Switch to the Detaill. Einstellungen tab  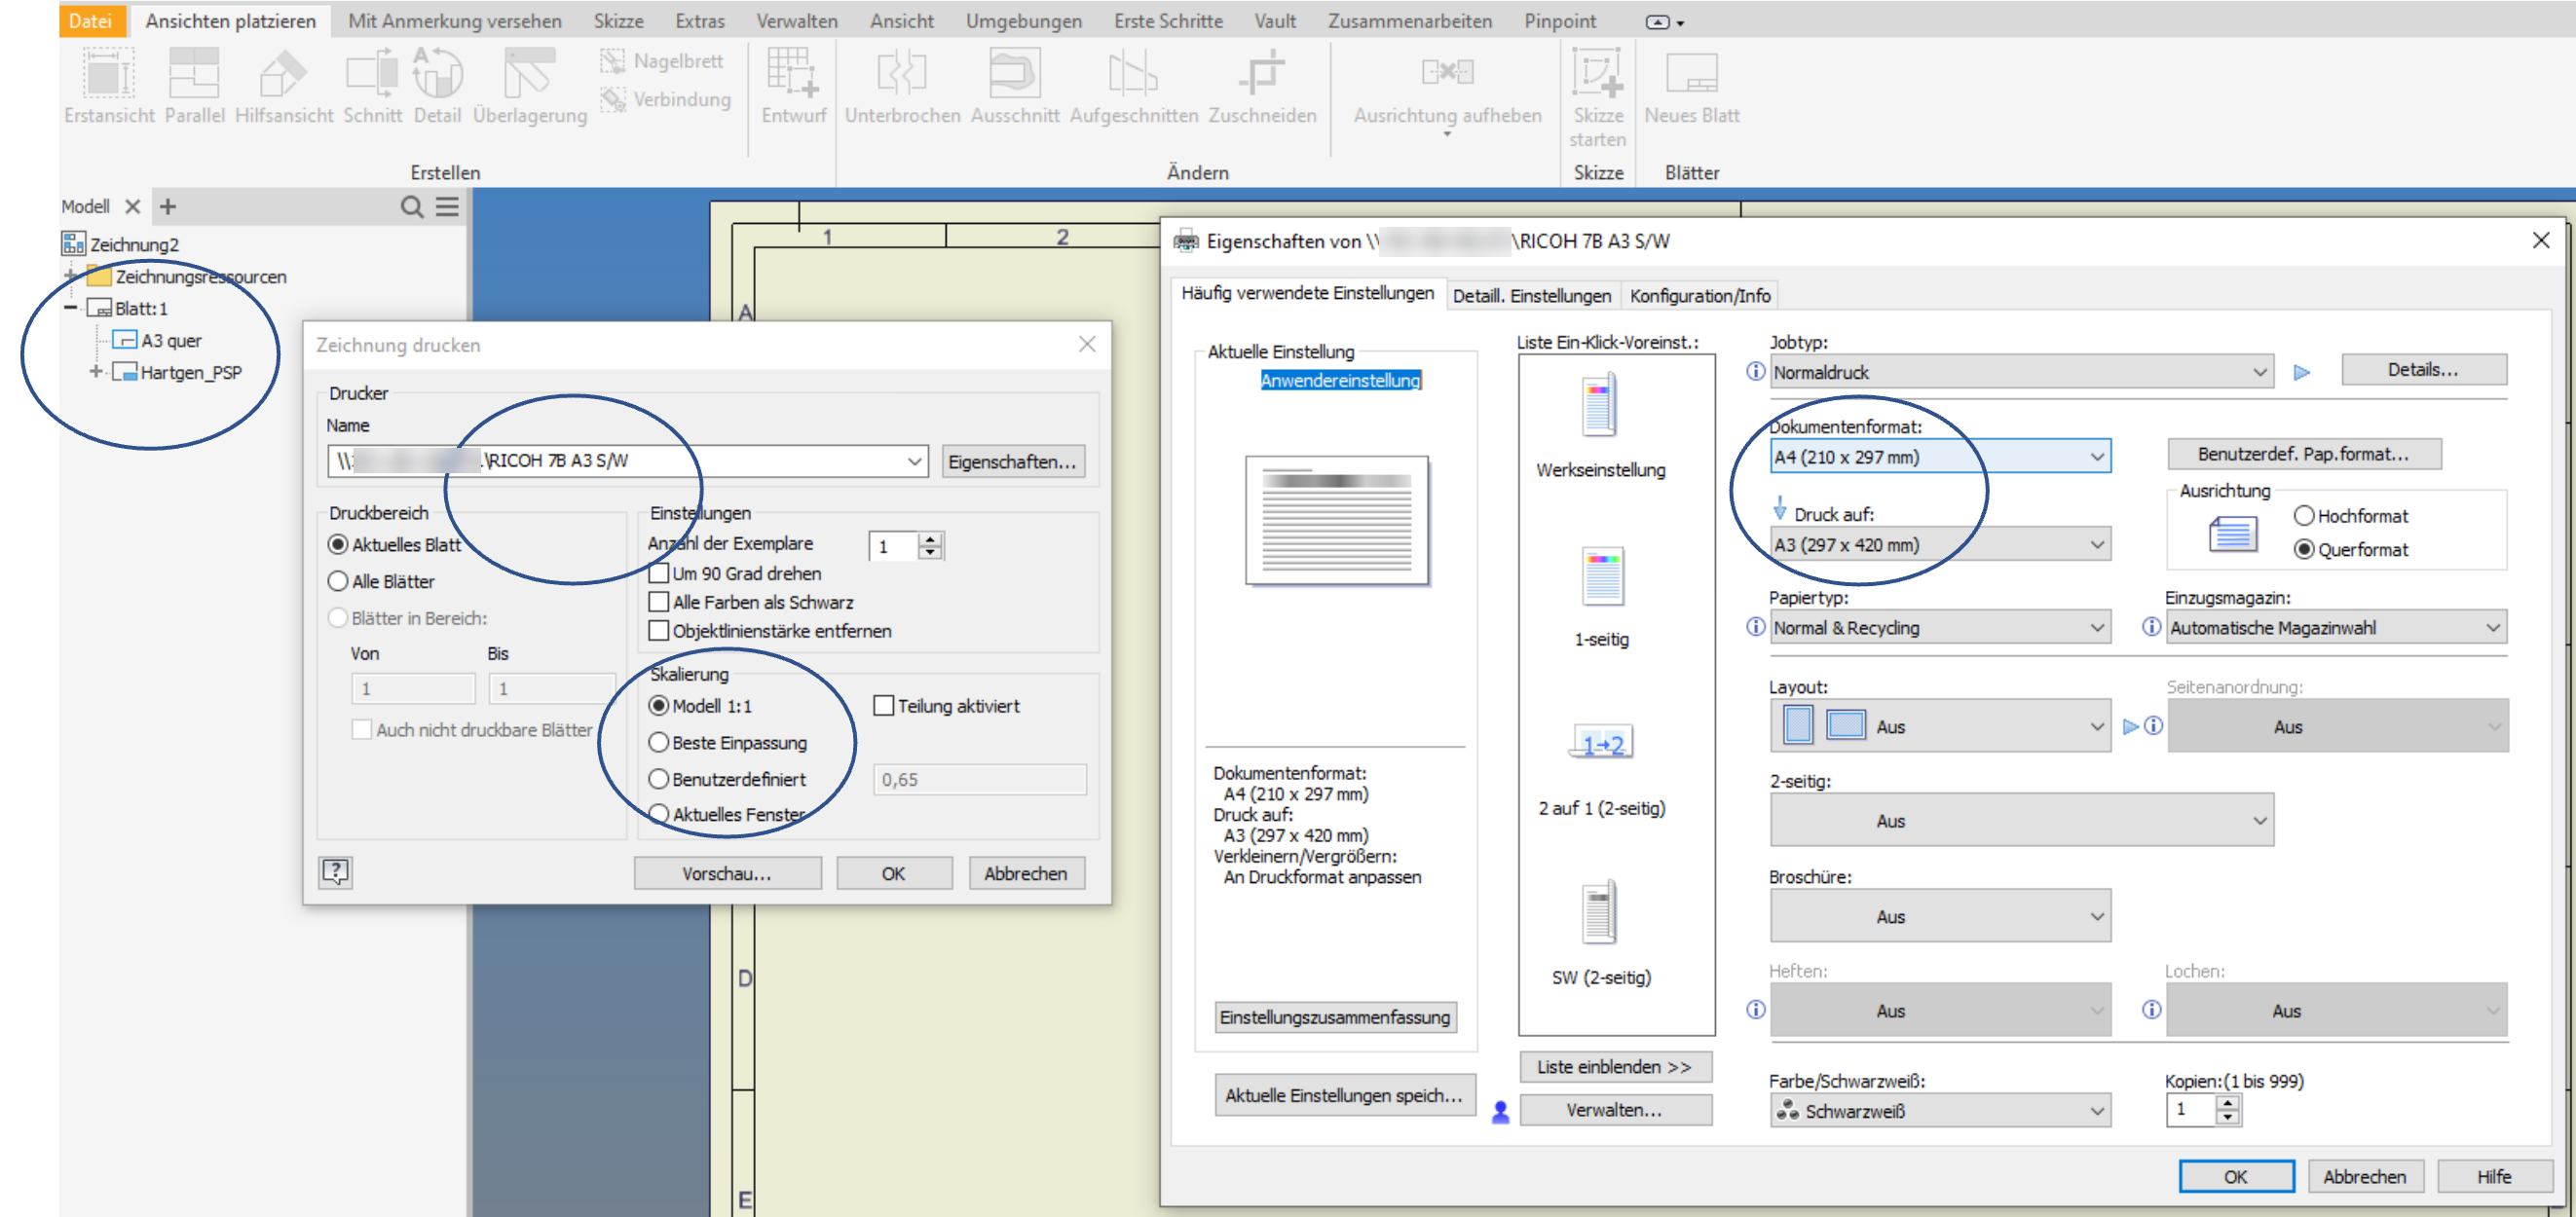click(1531, 296)
